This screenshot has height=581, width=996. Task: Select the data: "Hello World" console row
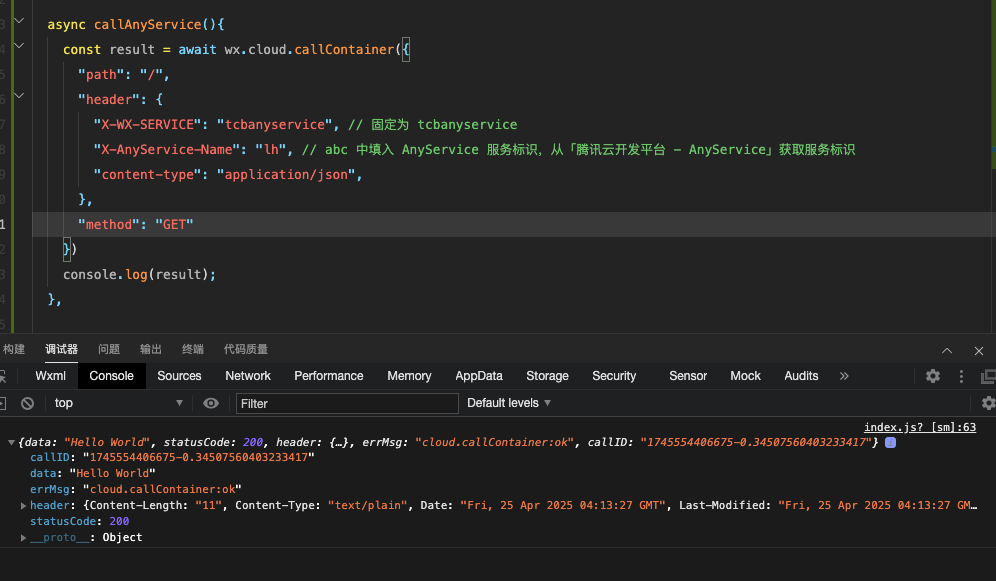(93, 473)
